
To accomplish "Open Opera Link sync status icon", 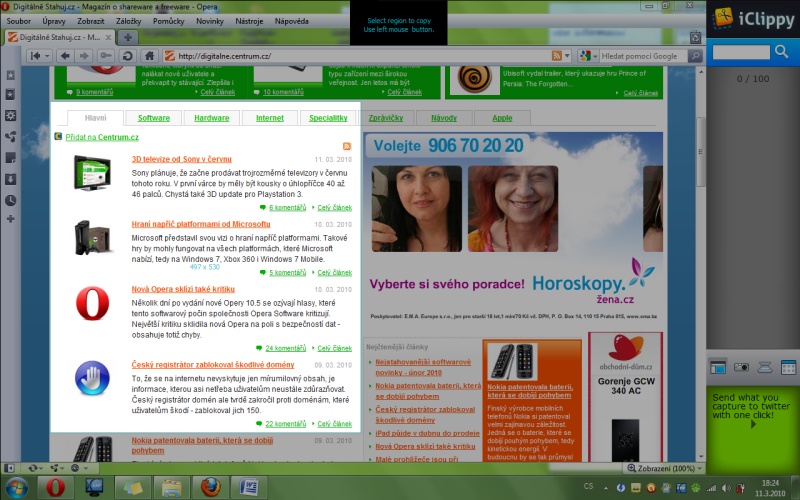I will tap(33, 468).
